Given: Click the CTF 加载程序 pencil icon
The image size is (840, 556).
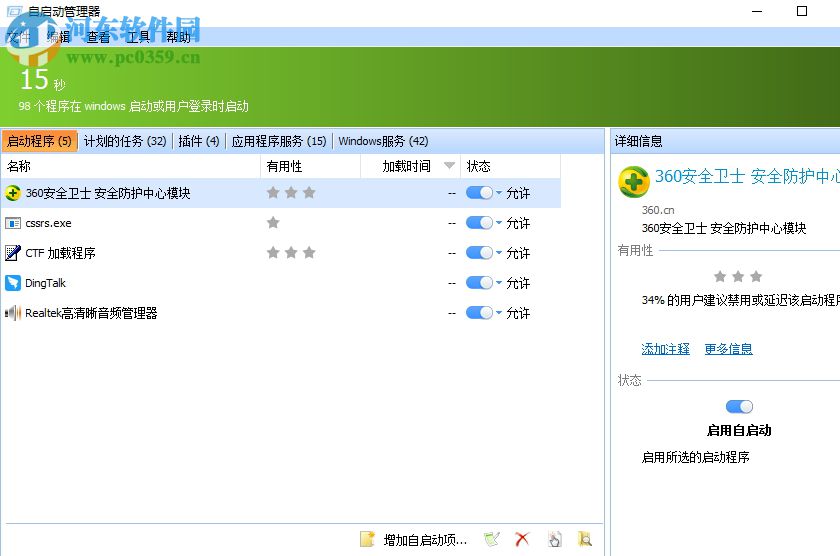Looking at the screenshot, I should [x=13, y=253].
